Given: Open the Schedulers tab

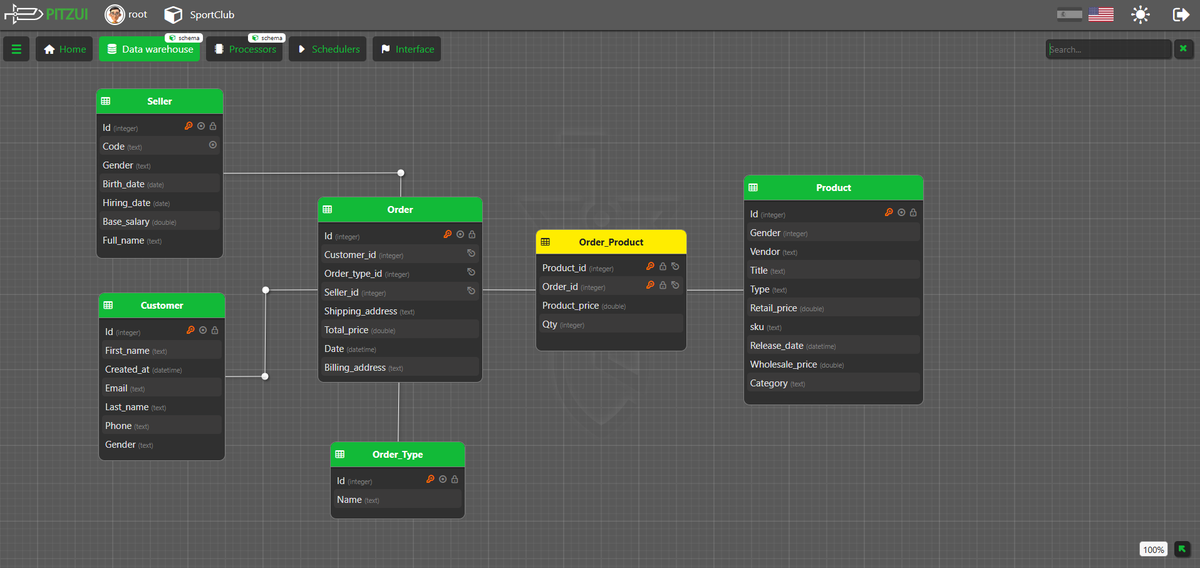Looking at the screenshot, I should [x=327, y=49].
